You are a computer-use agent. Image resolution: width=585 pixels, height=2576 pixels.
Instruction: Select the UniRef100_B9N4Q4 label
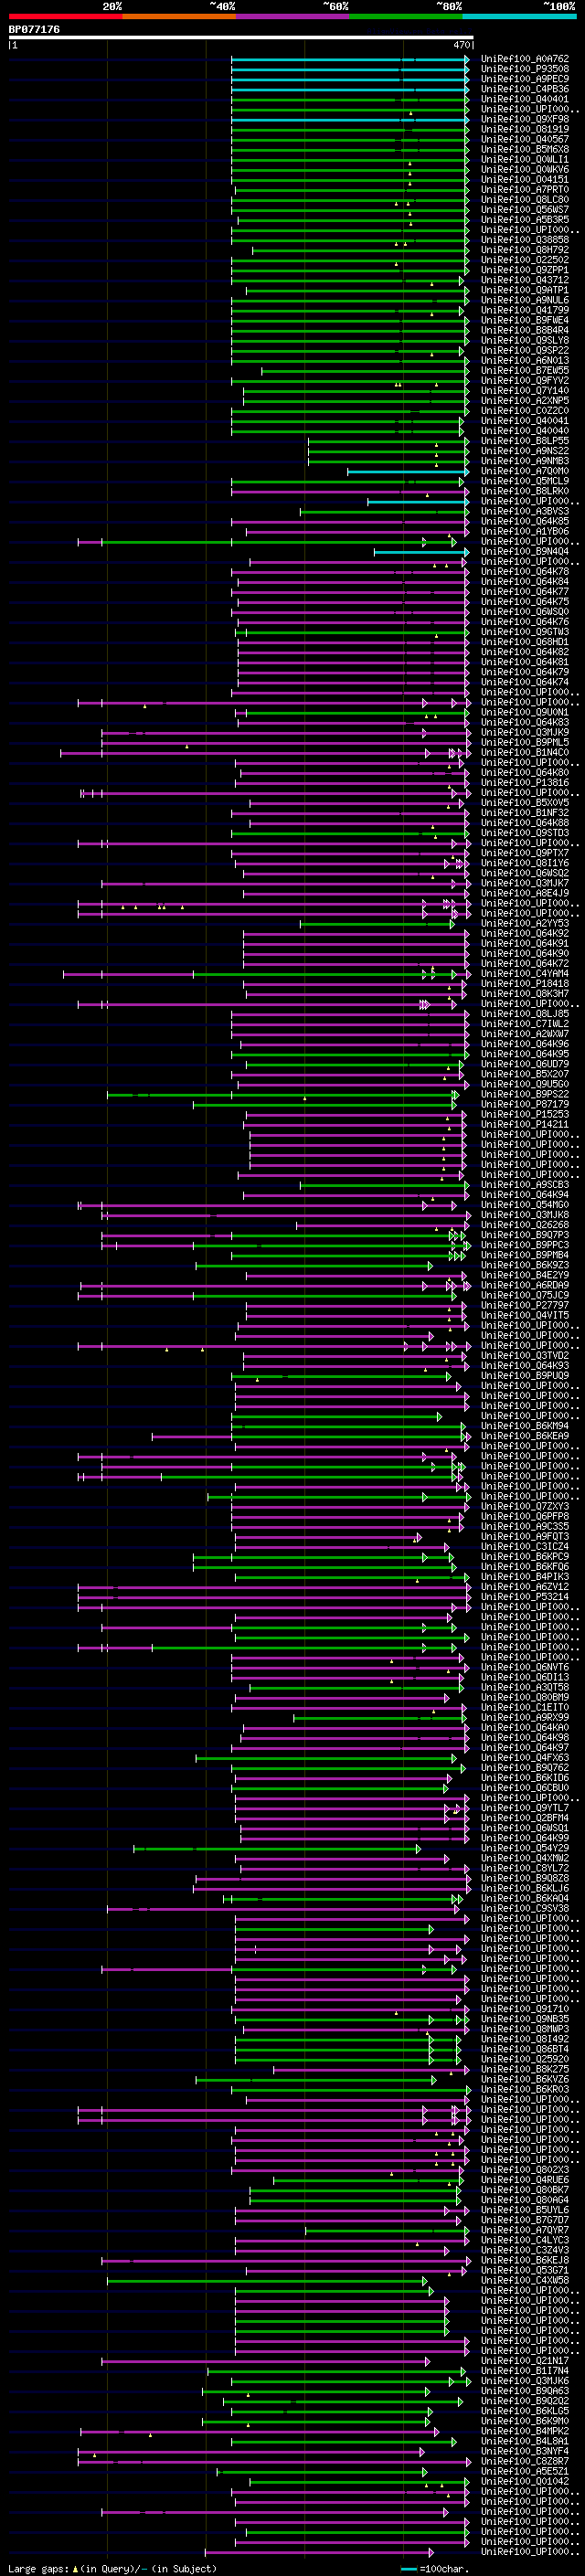tap(525, 551)
